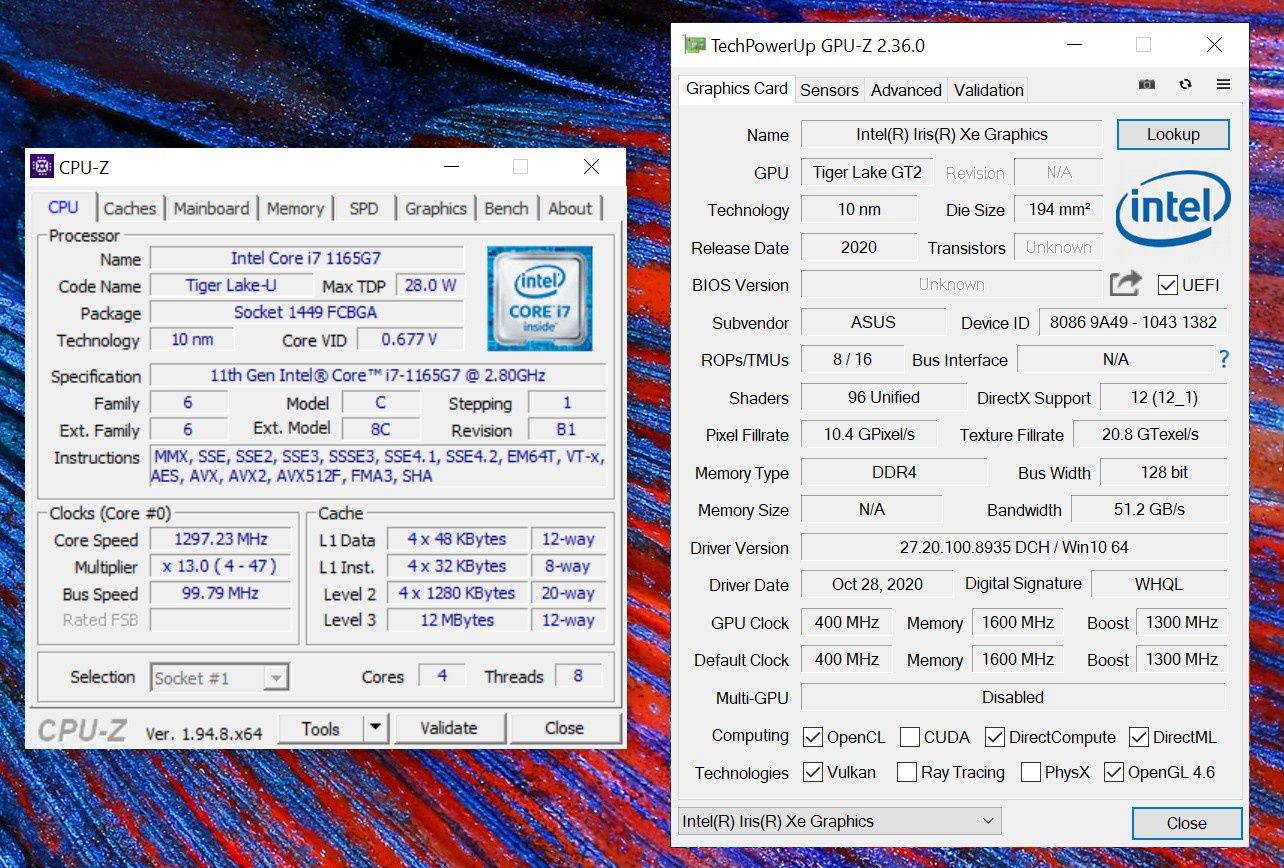This screenshot has width=1284, height=868.
Task: Click the Bus Interface question mark
Action: coord(1223,359)
